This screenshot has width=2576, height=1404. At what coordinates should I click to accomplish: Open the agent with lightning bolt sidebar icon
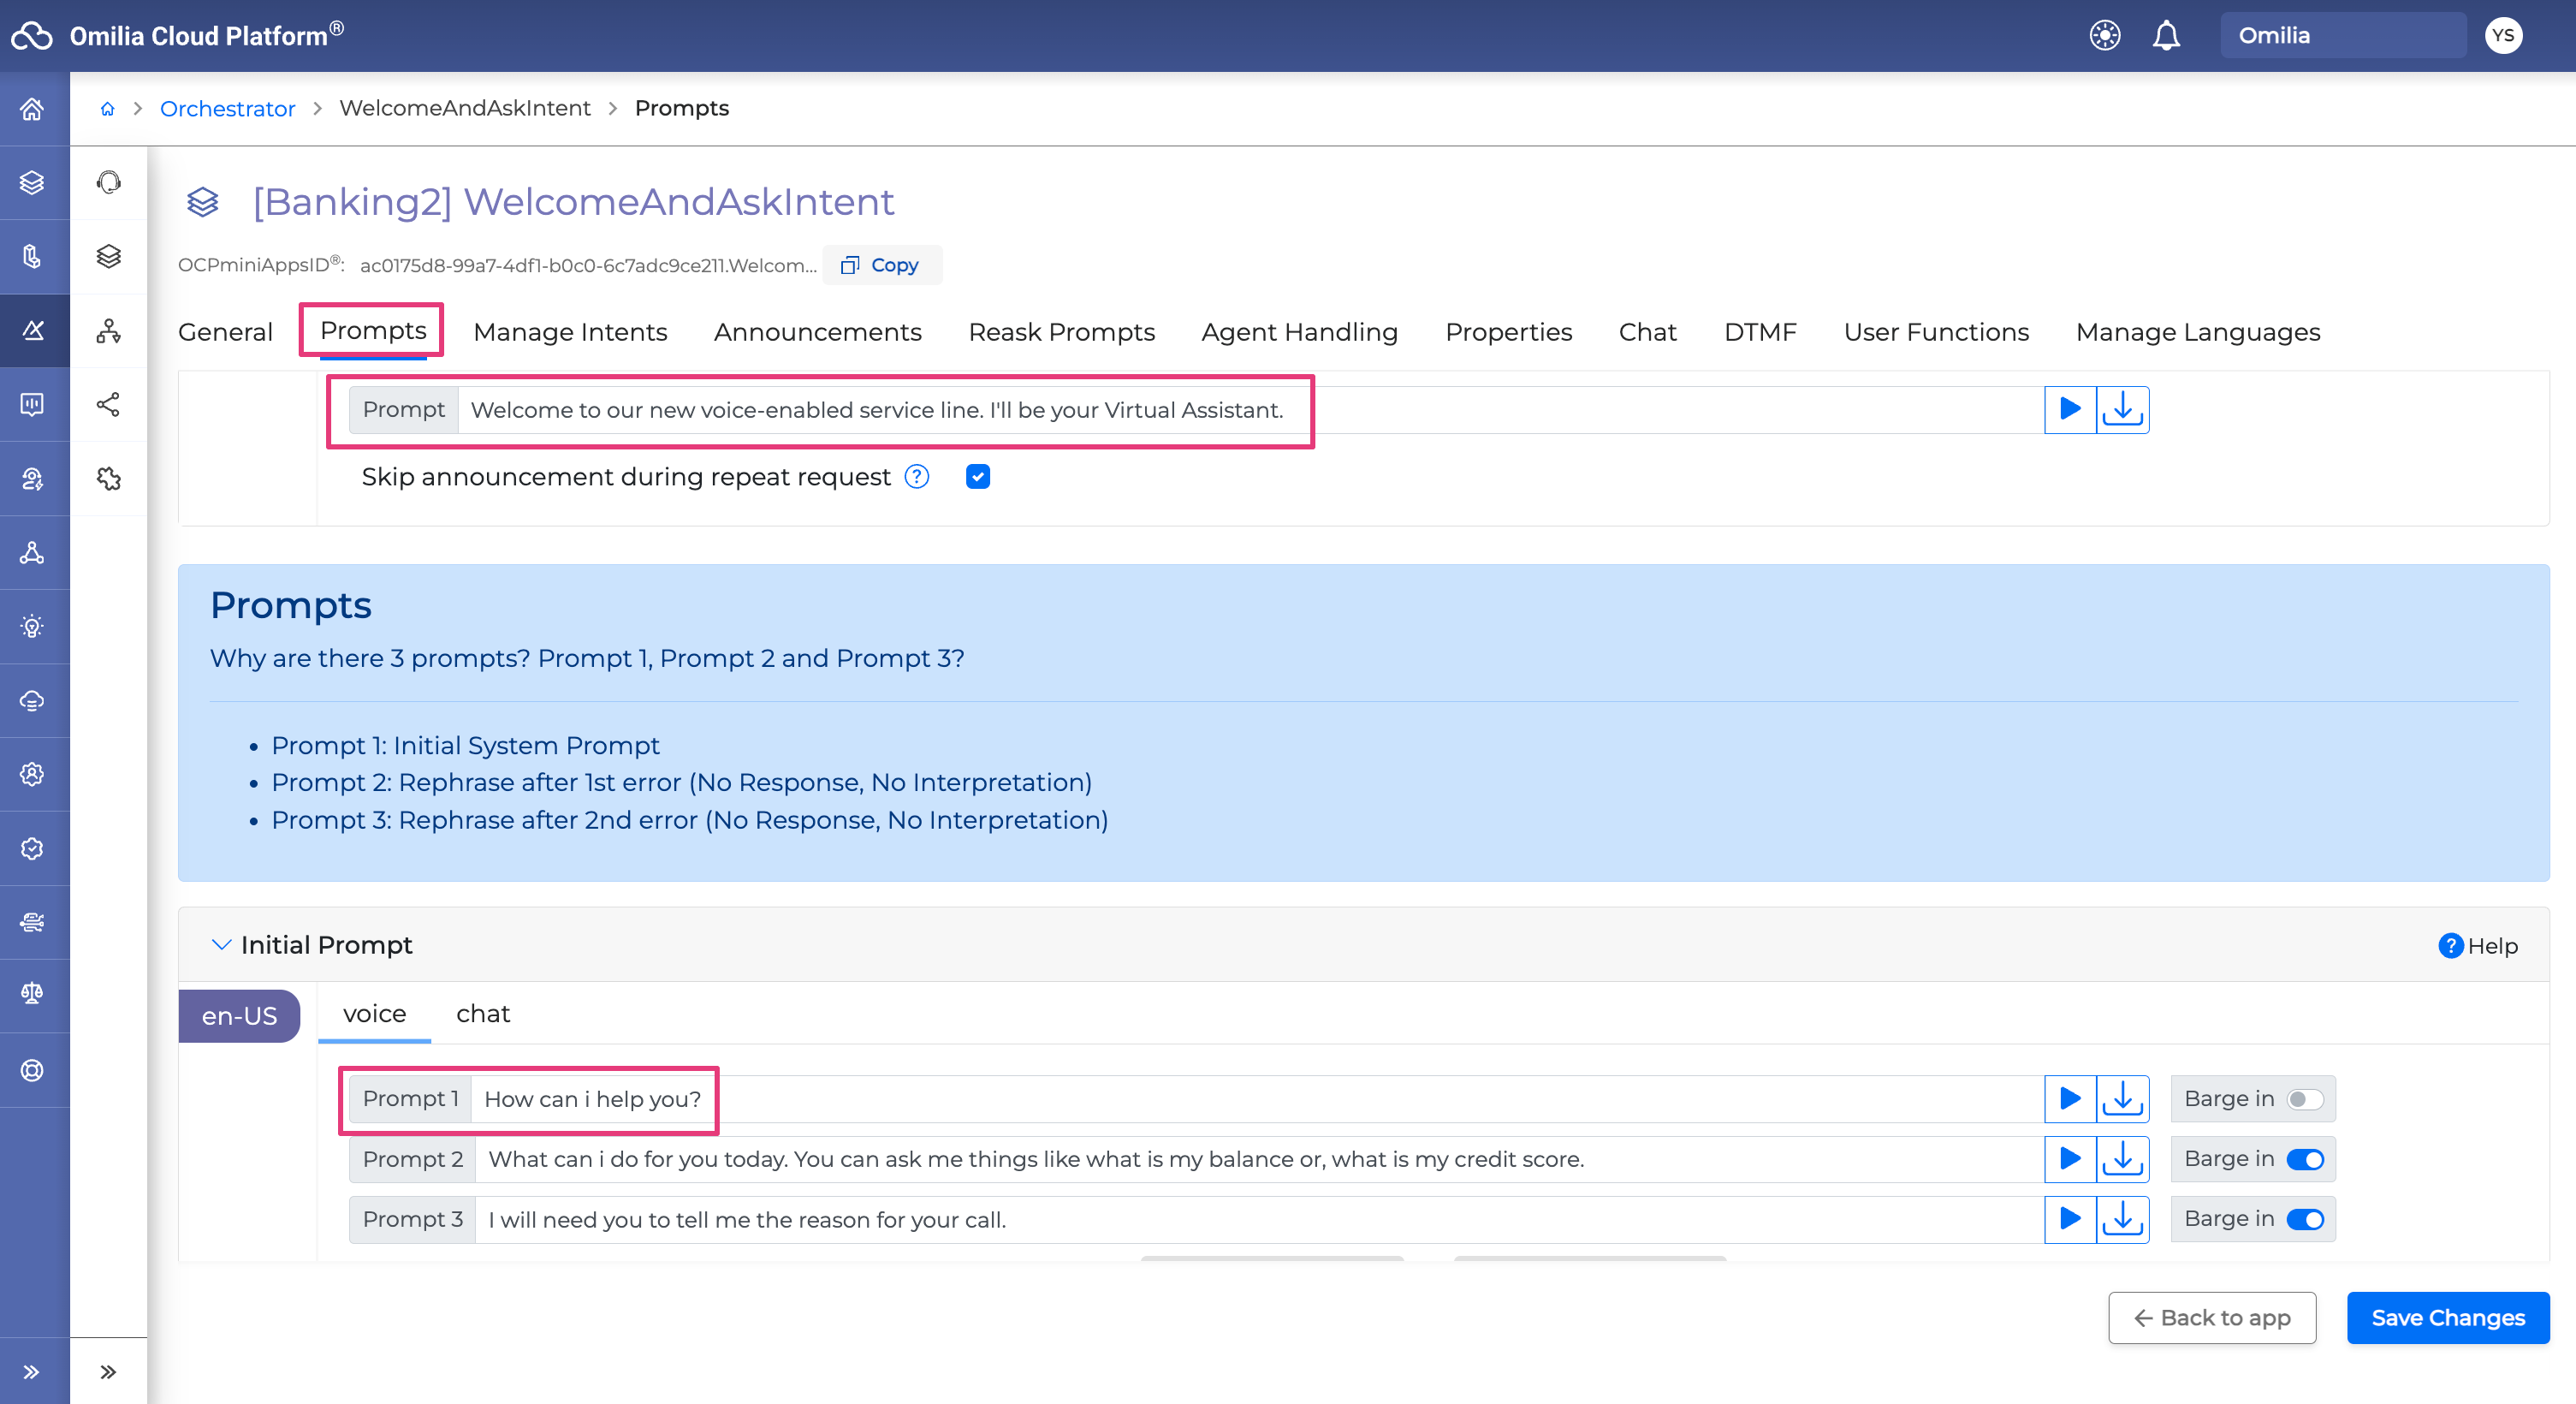33,479
